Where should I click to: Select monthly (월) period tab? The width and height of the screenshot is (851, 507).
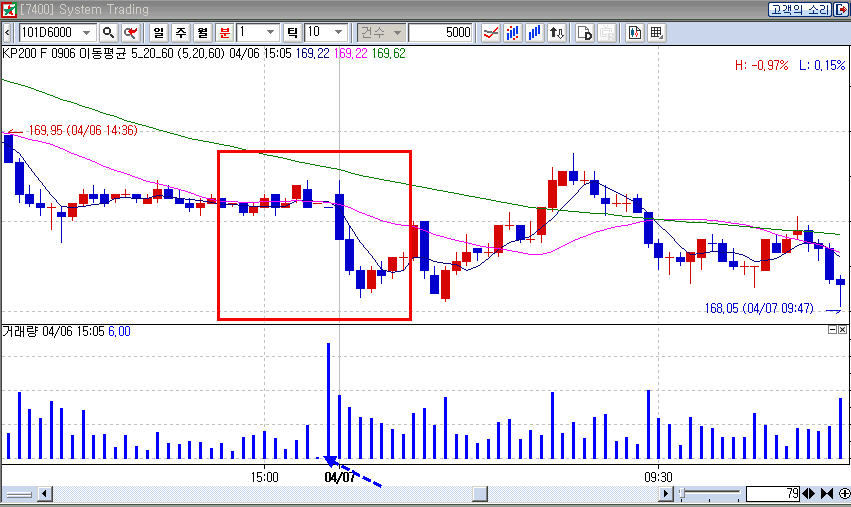[x=202, y=33]
